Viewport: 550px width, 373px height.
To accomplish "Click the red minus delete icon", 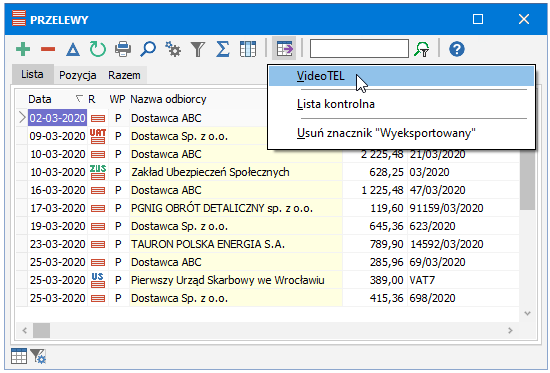I will coord(48,49).
